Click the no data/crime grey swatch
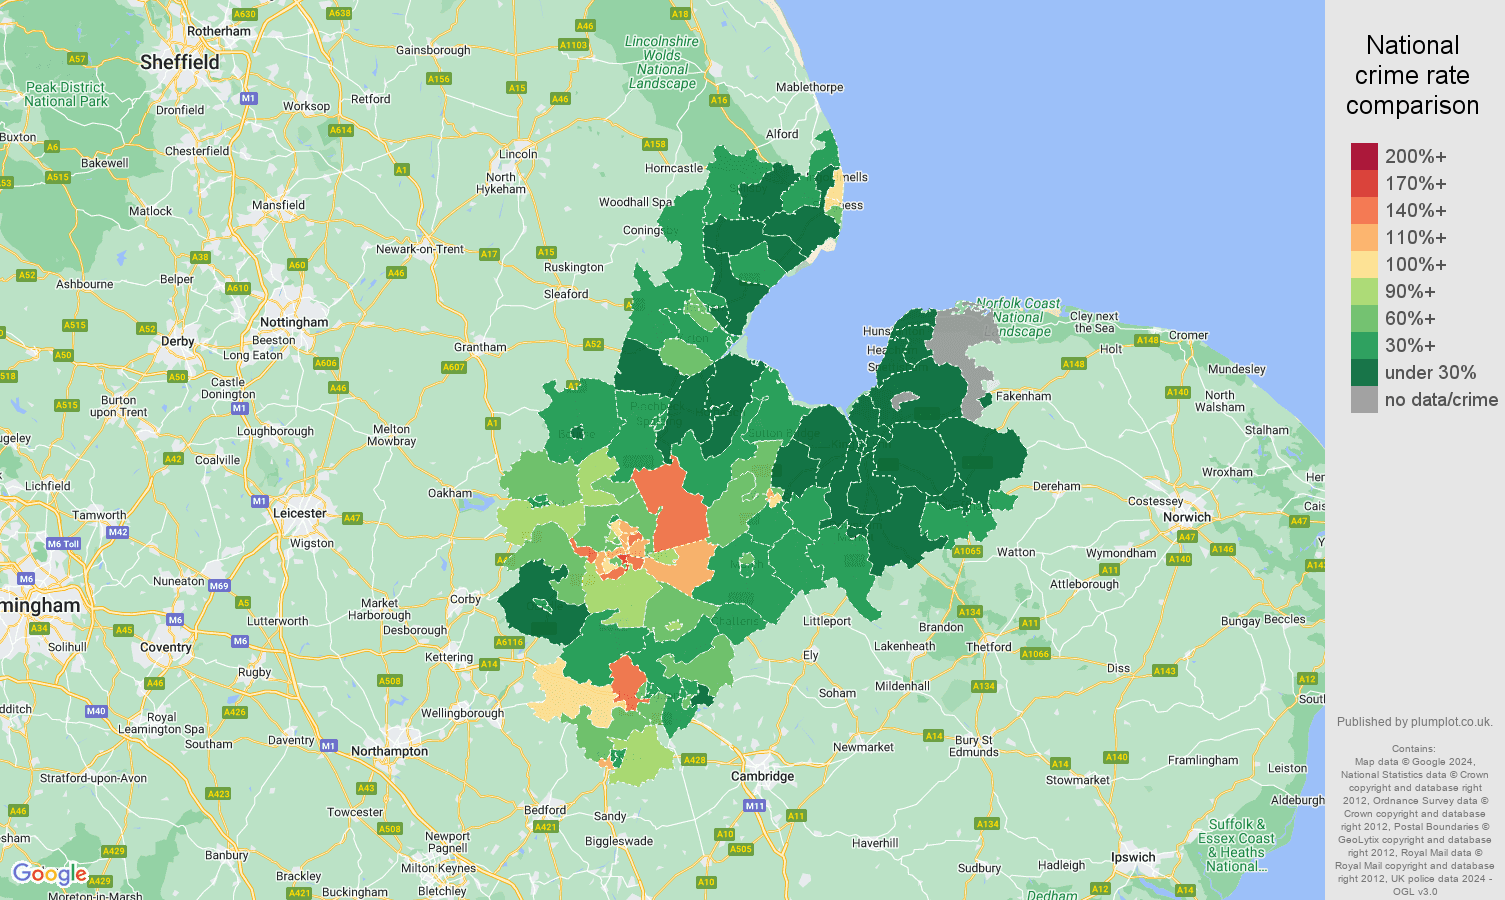1505x900 pixels. point(1364,399)
